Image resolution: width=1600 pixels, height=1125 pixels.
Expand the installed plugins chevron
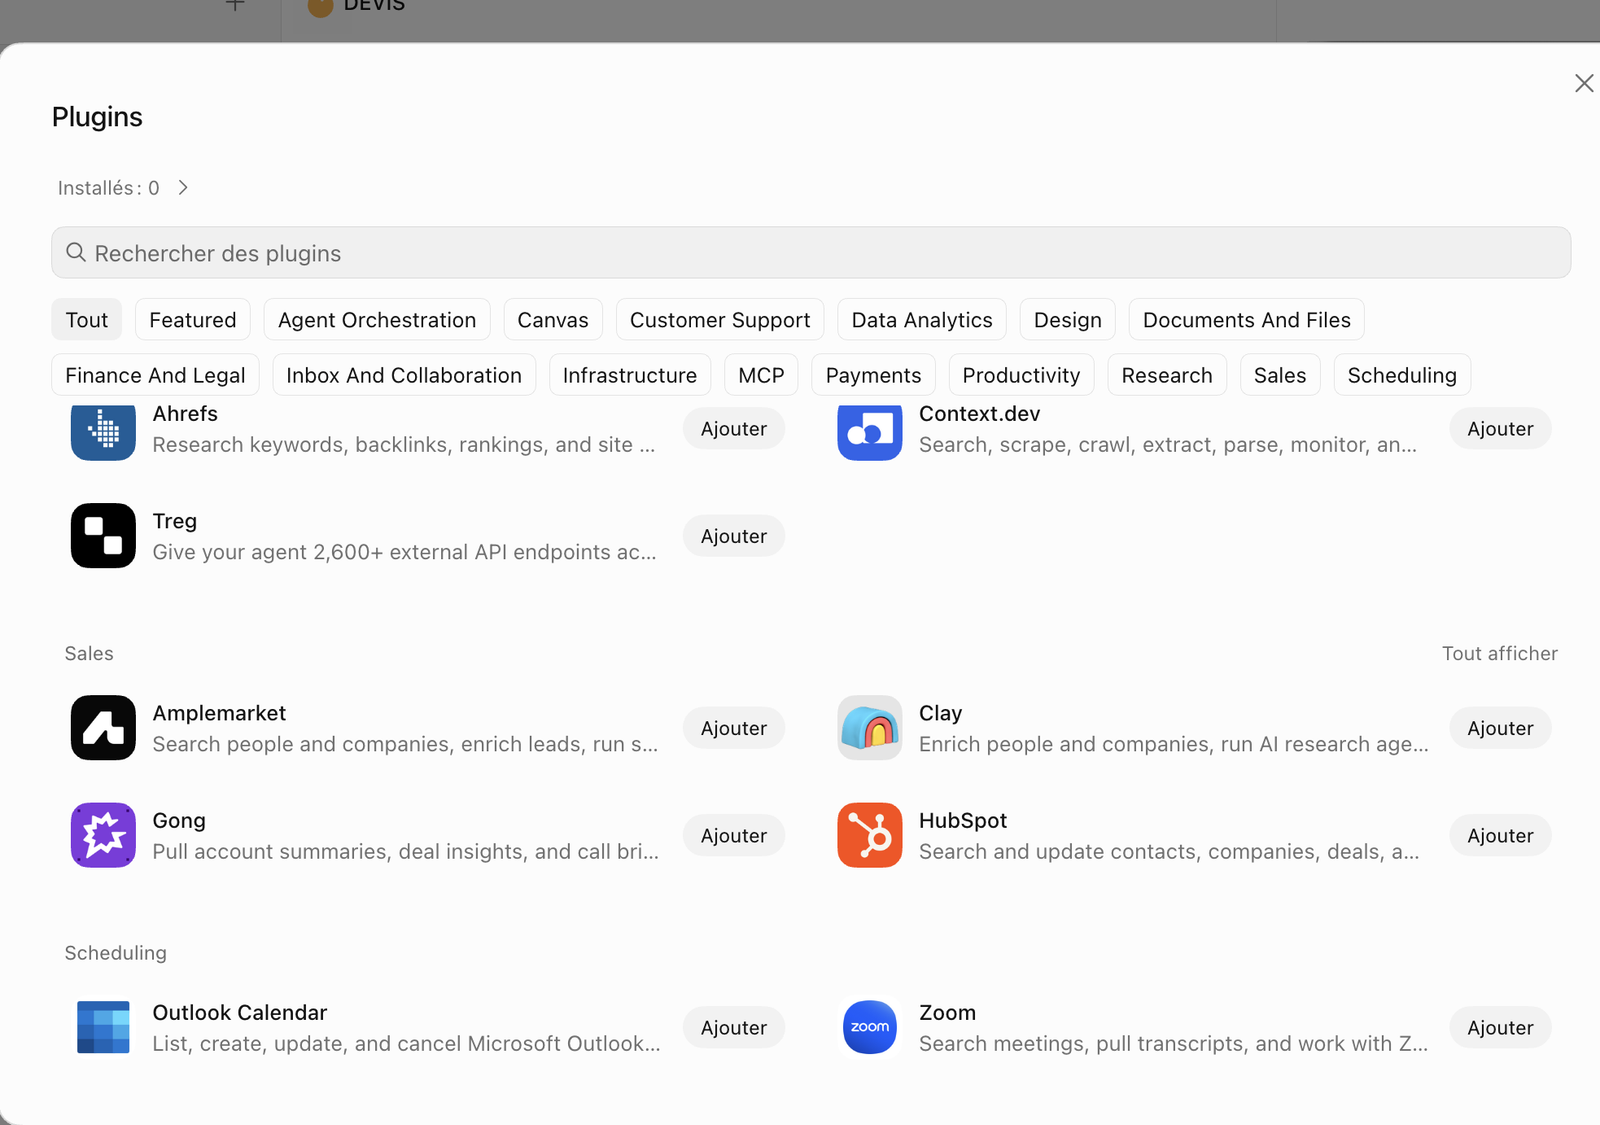point(183,188)
